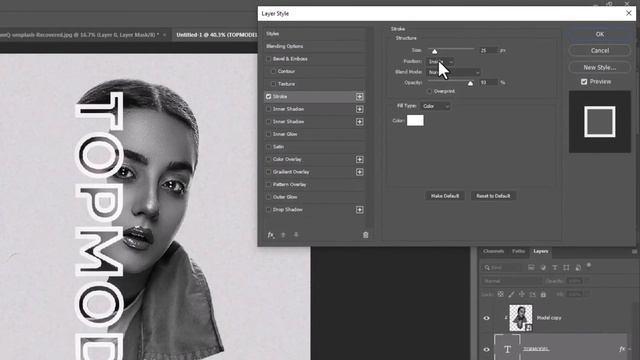Open the fx menu at the styles list bottom
The width and height of the screenshot is (640, 360).
[270, 235]
